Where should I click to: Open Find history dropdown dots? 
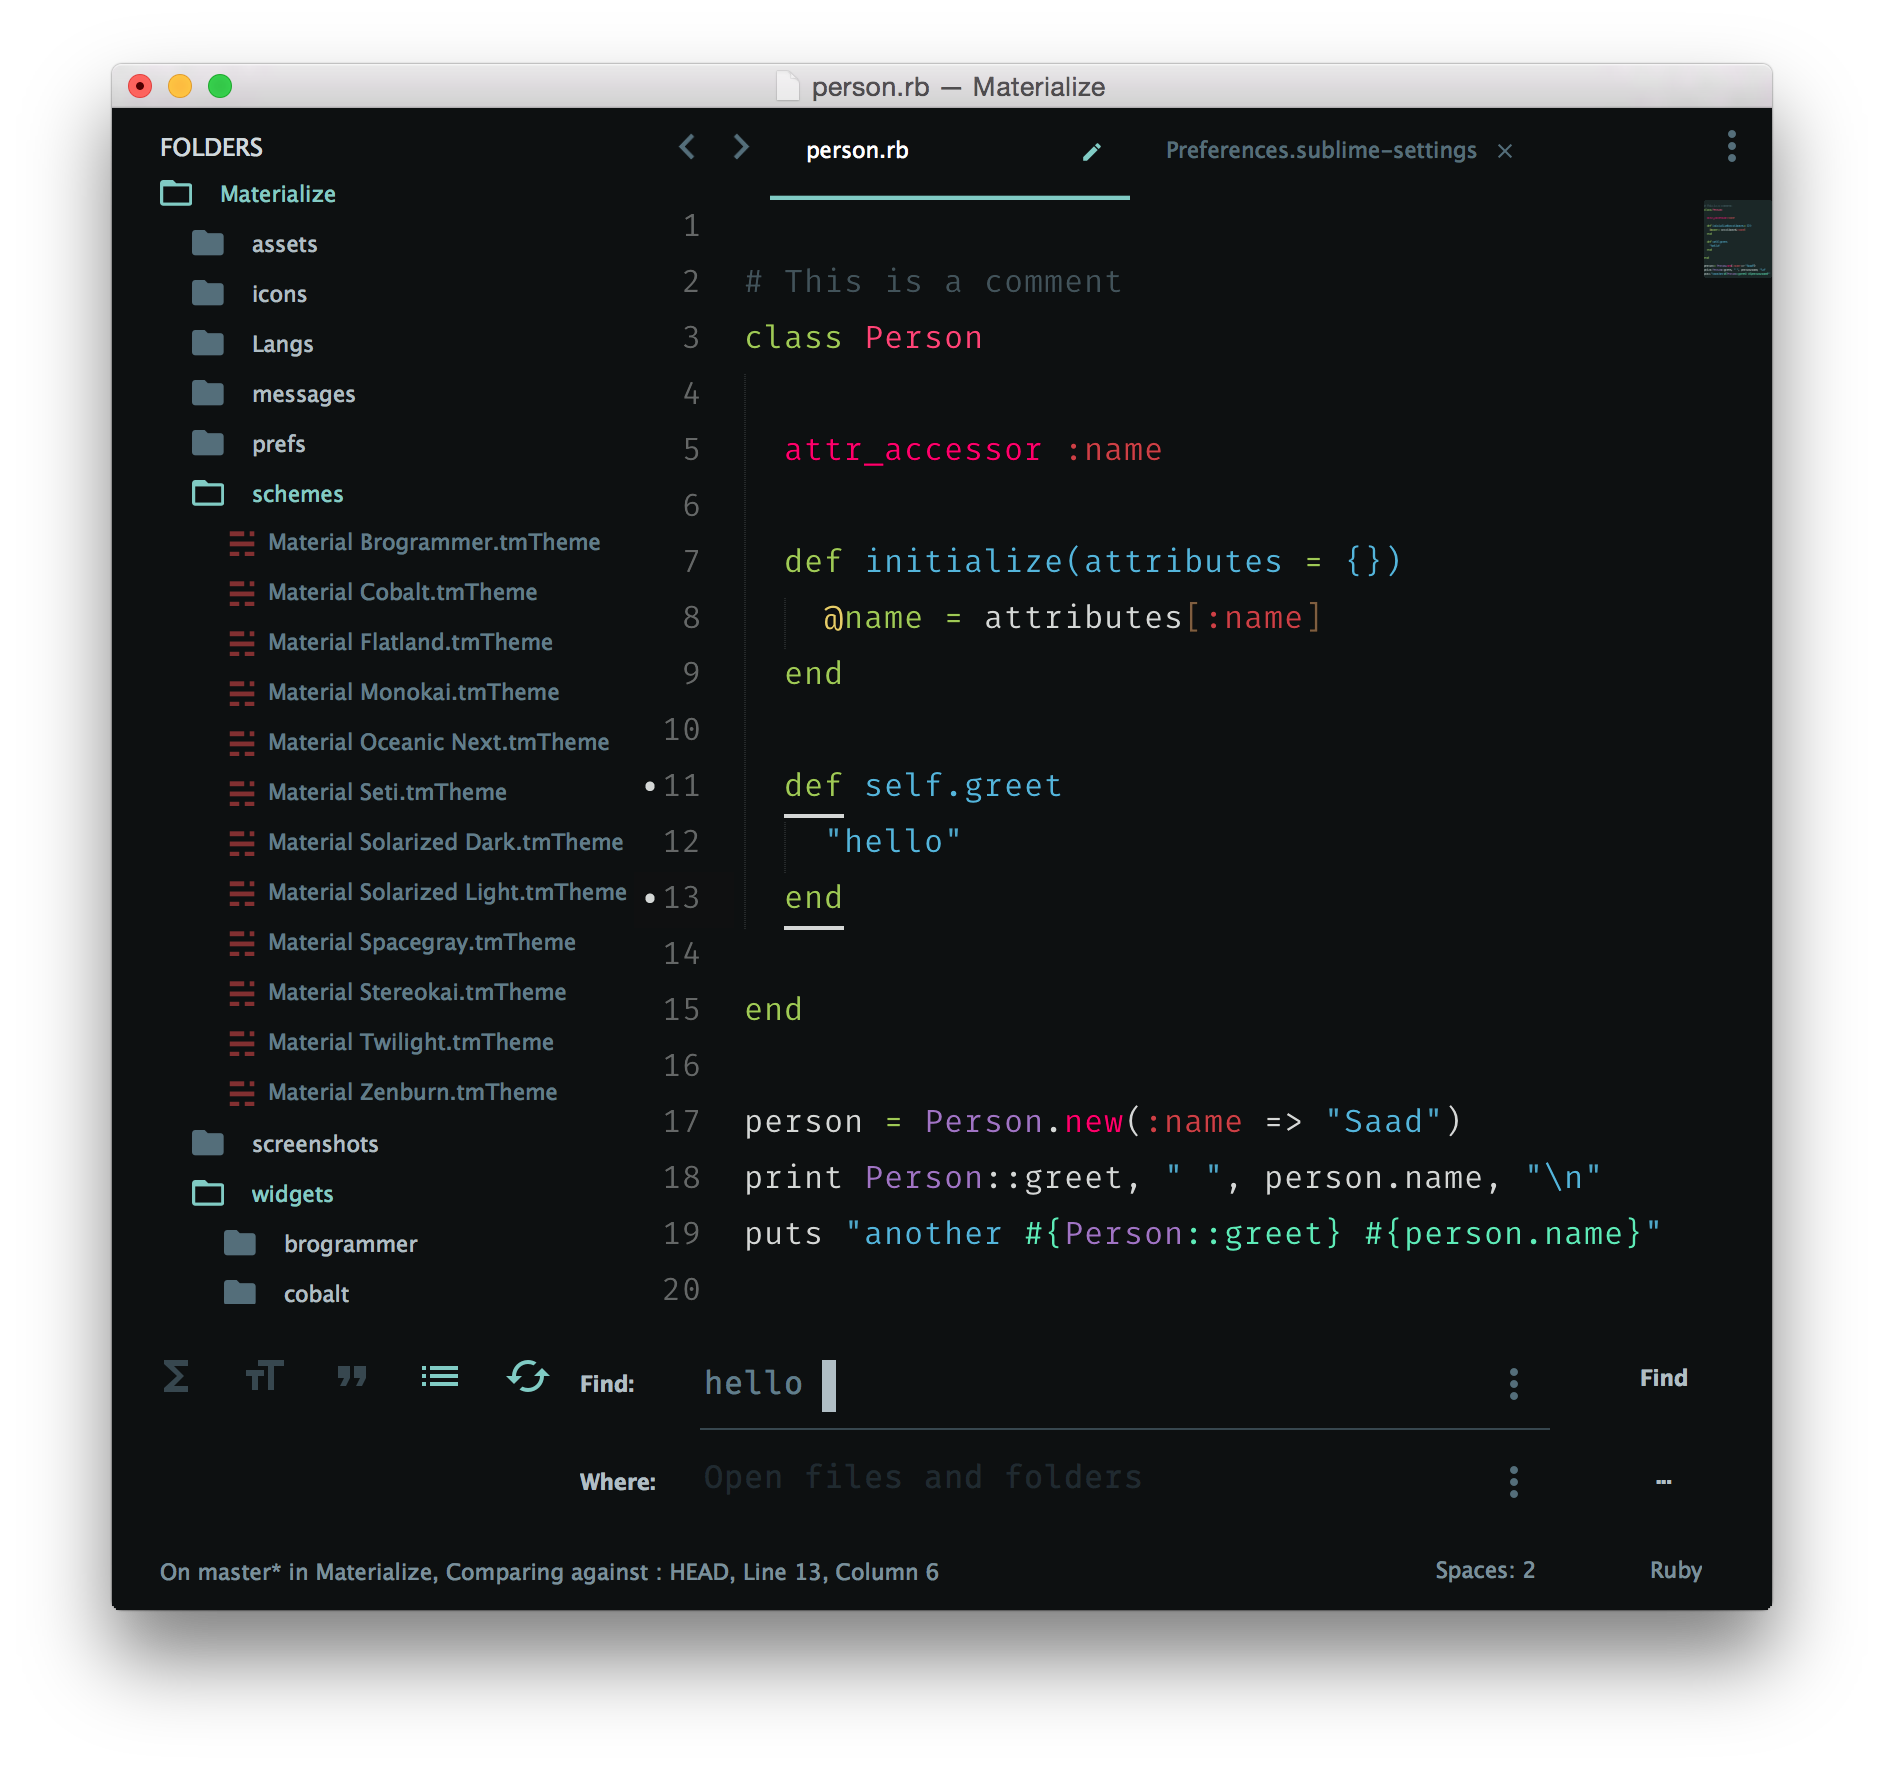pos(1514,1384)
